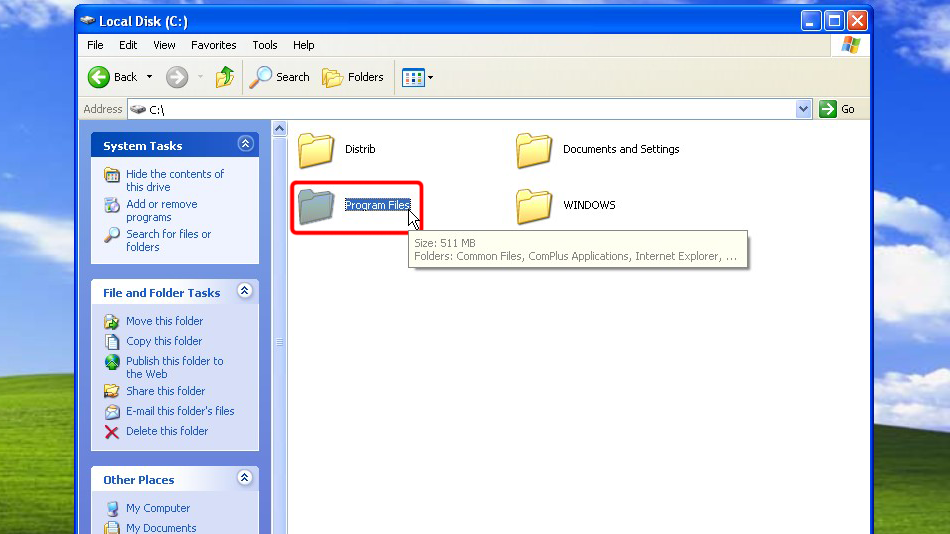Expand the Address bar dropdown arrow
This screenshot has height=534, width=950.
pos(804,109)
